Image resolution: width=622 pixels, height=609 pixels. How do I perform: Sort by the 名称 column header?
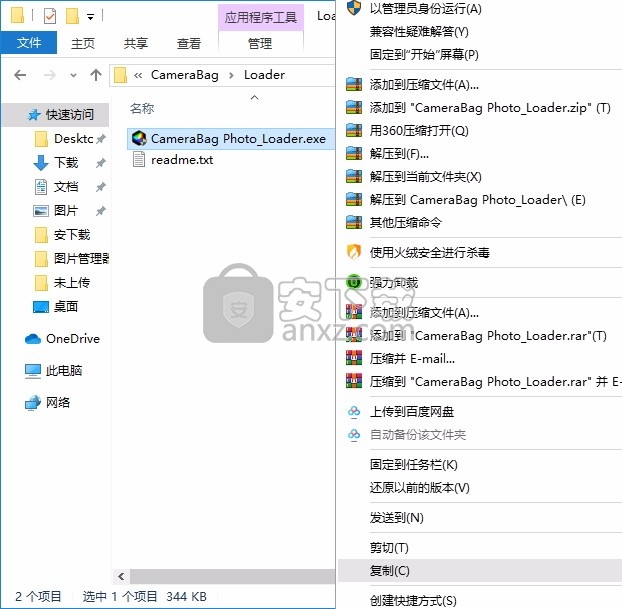click(x=142, y=108)
